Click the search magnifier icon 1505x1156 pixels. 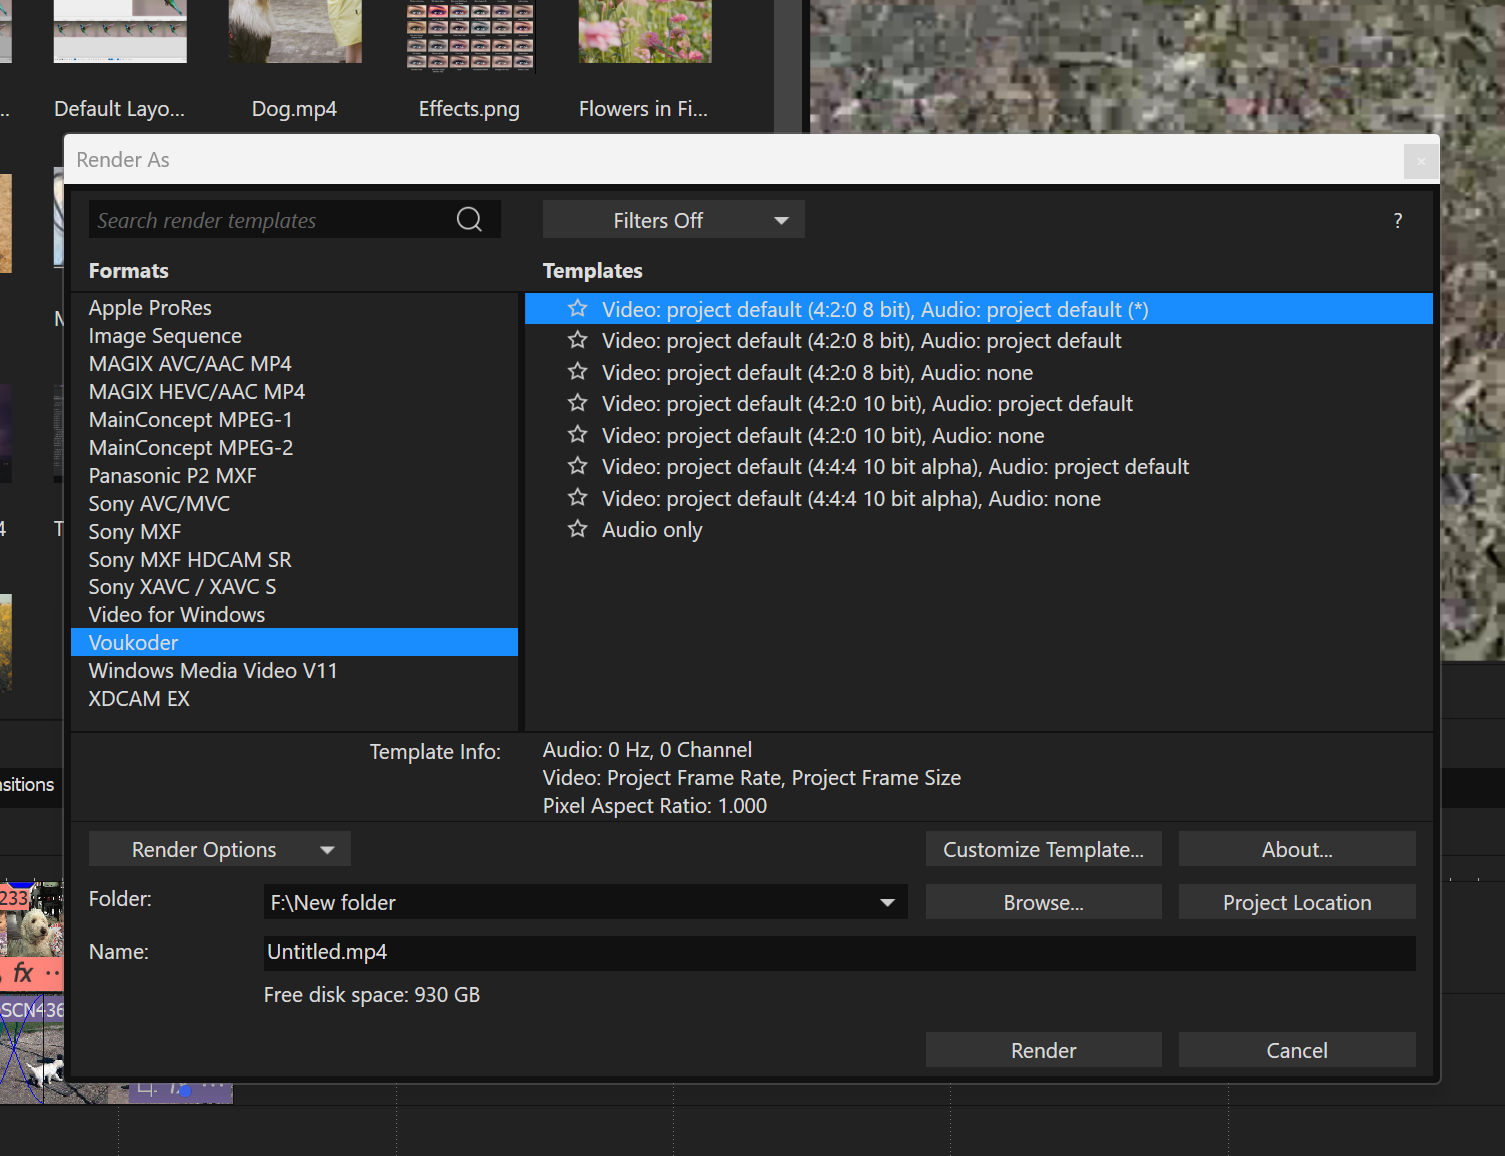469,220
